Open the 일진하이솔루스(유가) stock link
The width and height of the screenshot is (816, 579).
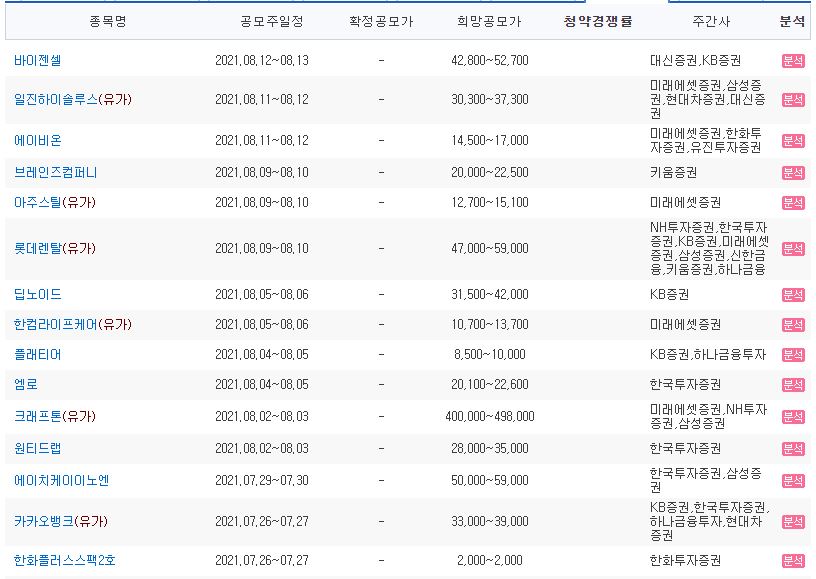coord(73,99)
